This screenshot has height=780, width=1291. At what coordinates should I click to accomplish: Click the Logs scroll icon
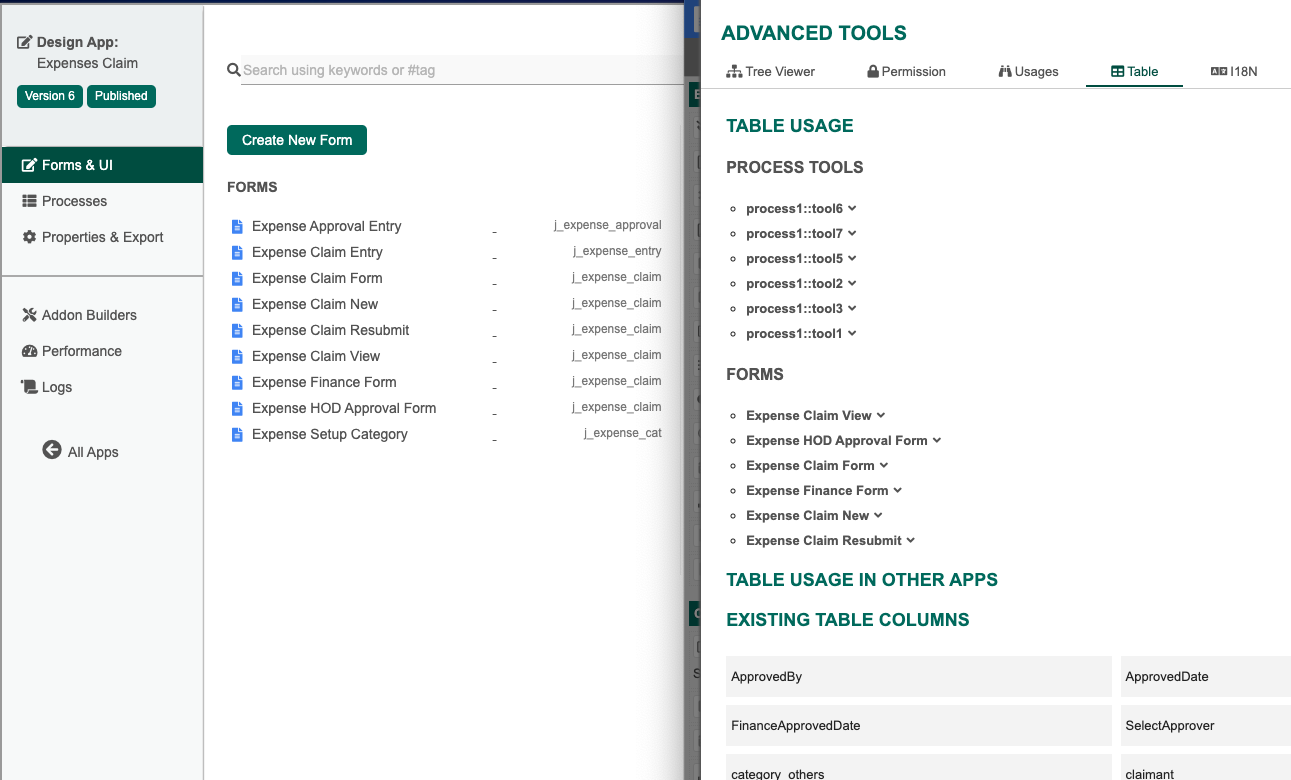click(x=29, y=387)
